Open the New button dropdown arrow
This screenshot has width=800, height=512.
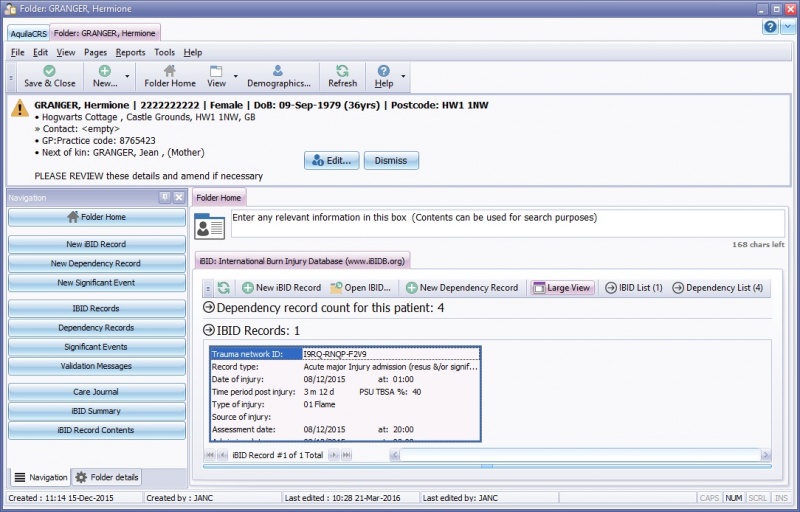pyautogui.click(x=127, y=76)
